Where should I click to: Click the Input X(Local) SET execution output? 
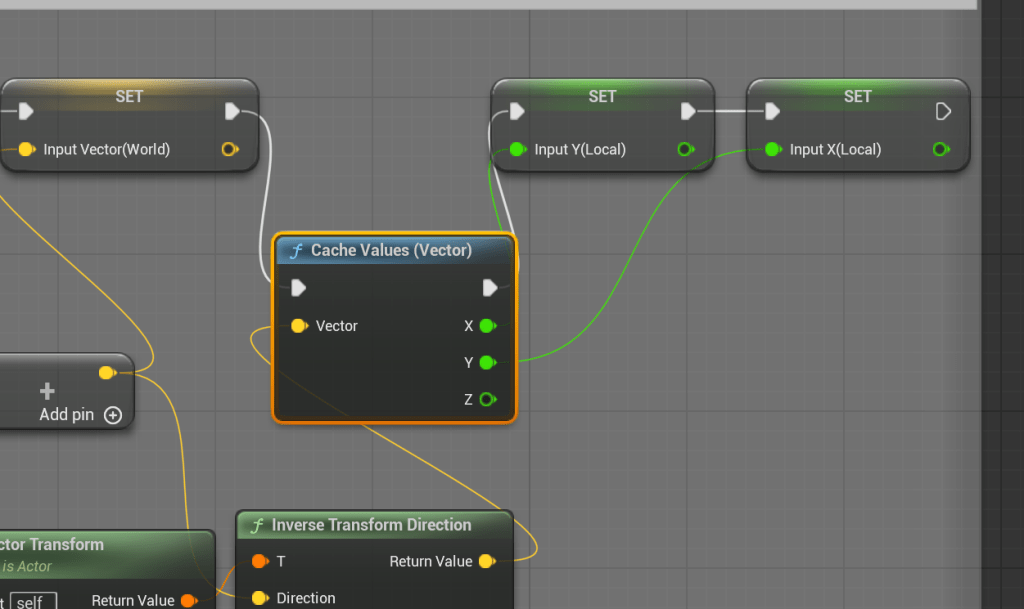coord(942,111)
